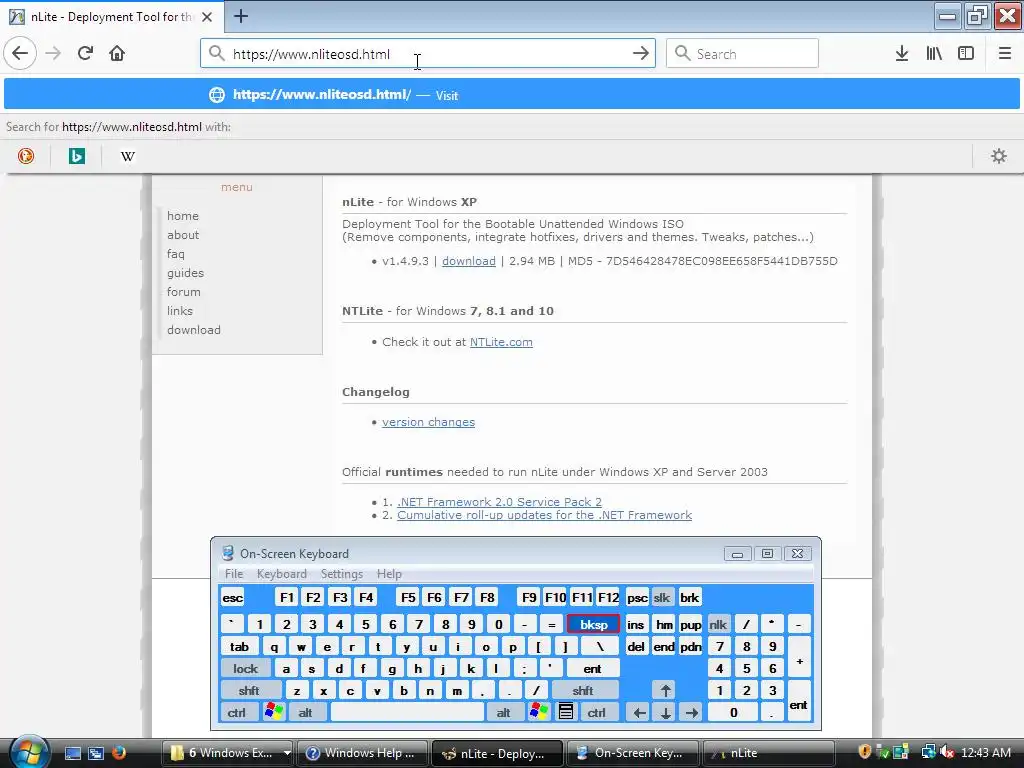1024x768 pixels.
Task: Search with Wikipedia engine icon
Action: (x=128, y=156)
